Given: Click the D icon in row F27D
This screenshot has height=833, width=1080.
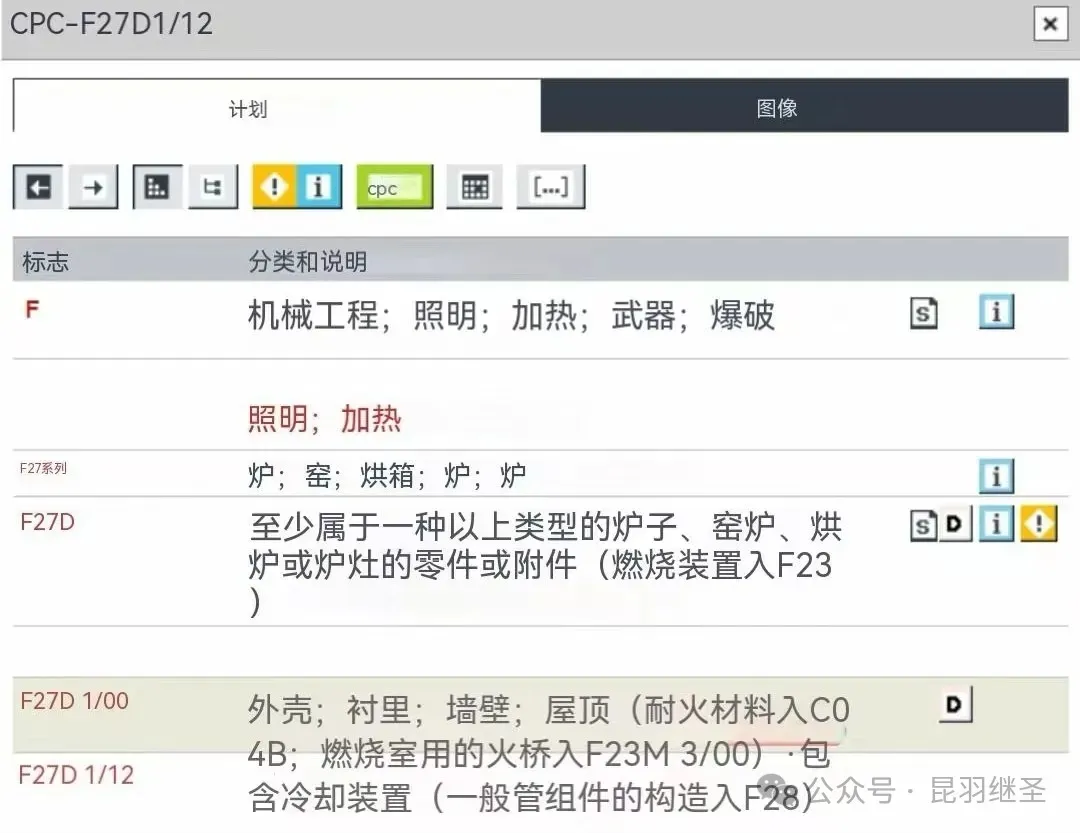Looking at the screenshot, I should 956,524.
